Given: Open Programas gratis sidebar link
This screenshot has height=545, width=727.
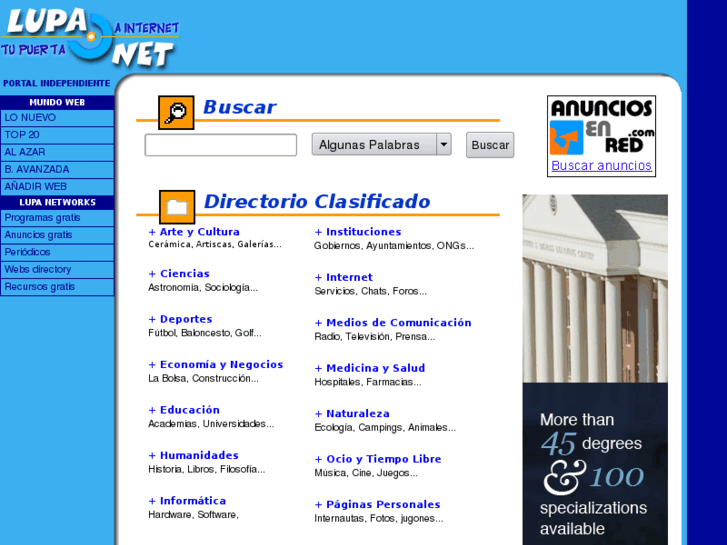Looking at the screenshot, I should [57, 218].
